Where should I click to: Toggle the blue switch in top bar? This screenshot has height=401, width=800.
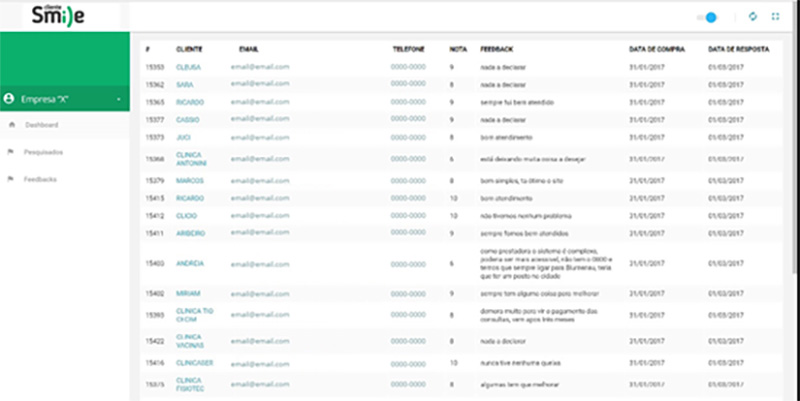pos(707,17)
